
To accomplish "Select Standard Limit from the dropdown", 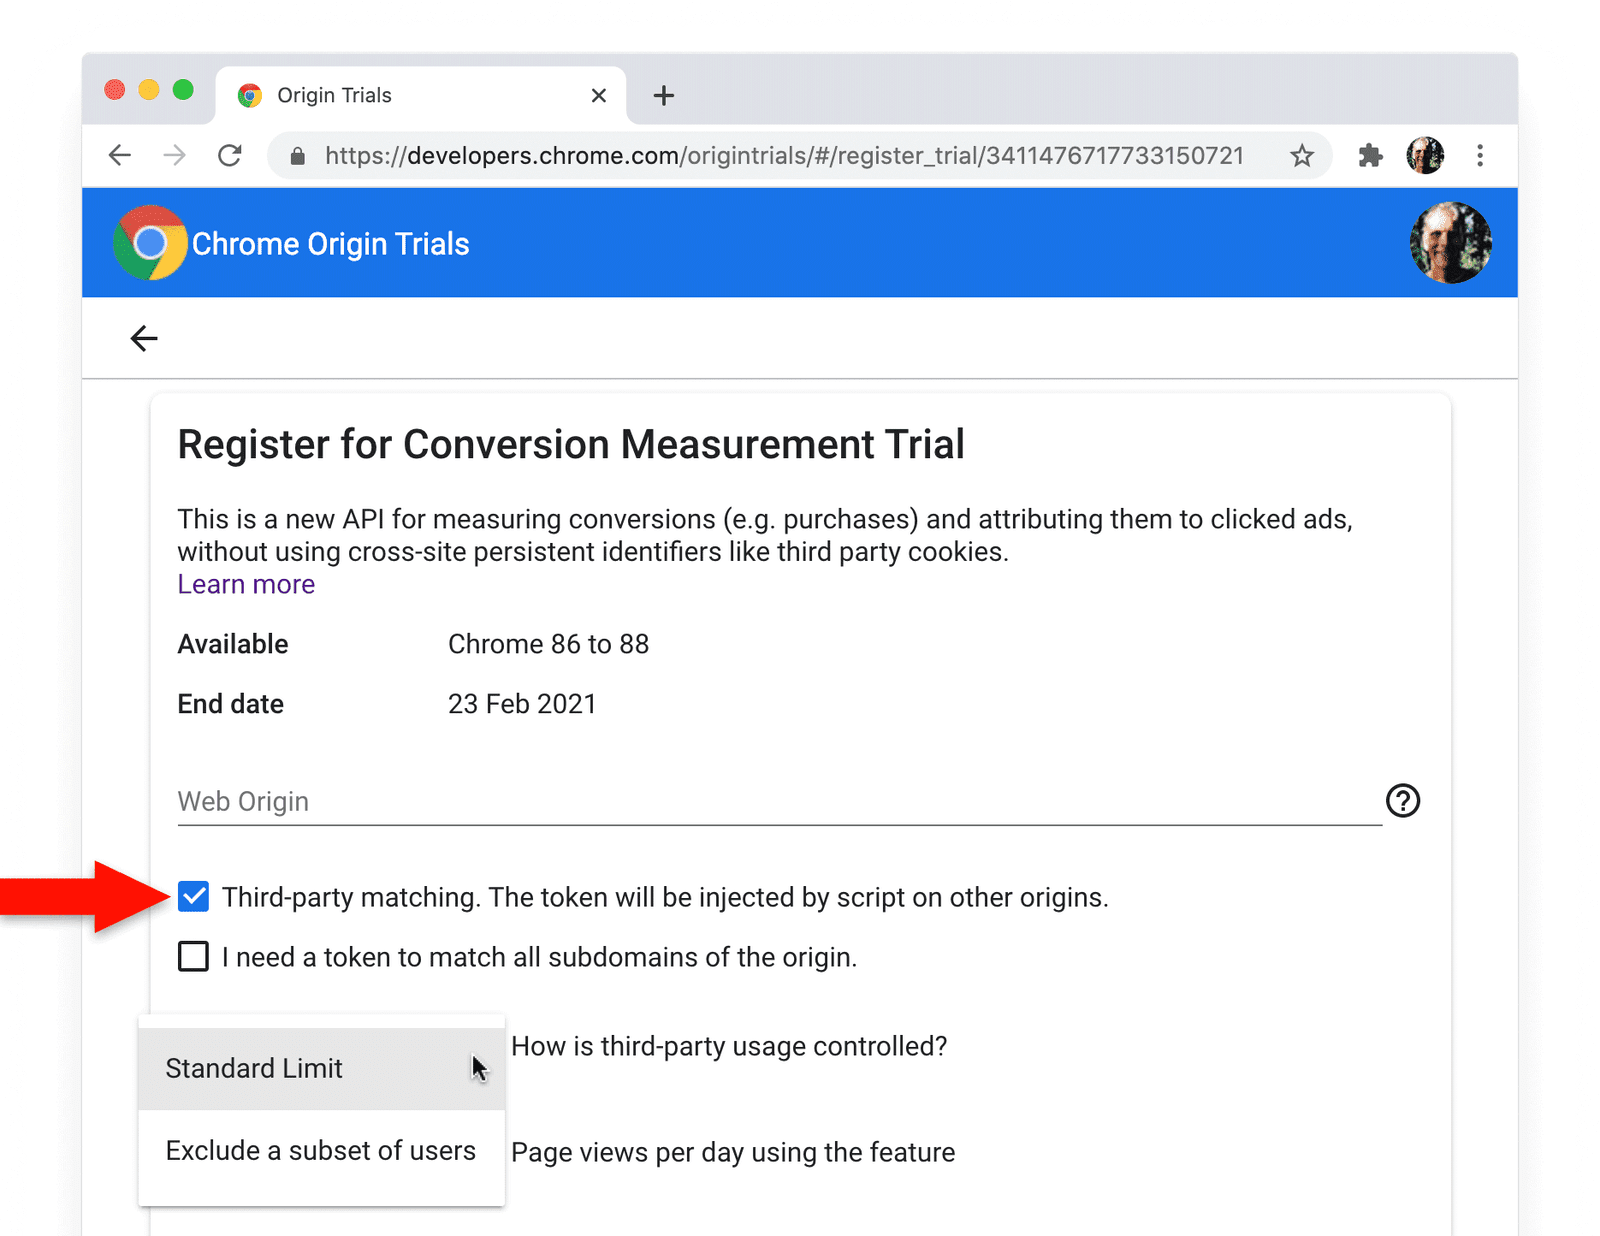I will point(254,1067).
